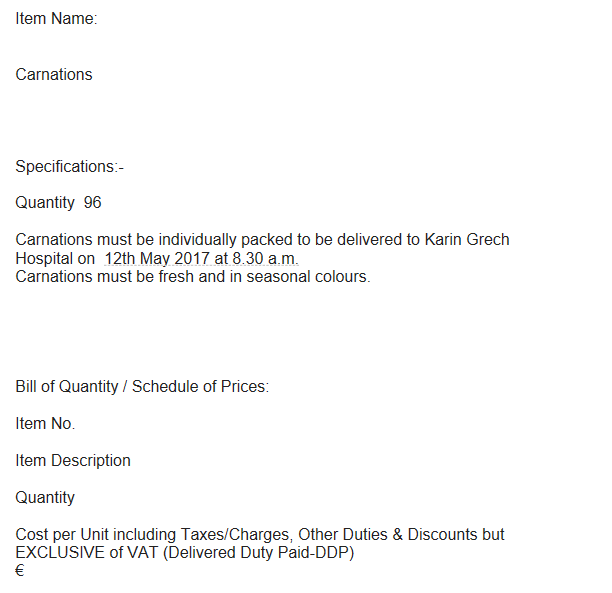The image size is (612, 593).
Task: Click the 'Item Name:' label
Action: [x=56, y=18]
